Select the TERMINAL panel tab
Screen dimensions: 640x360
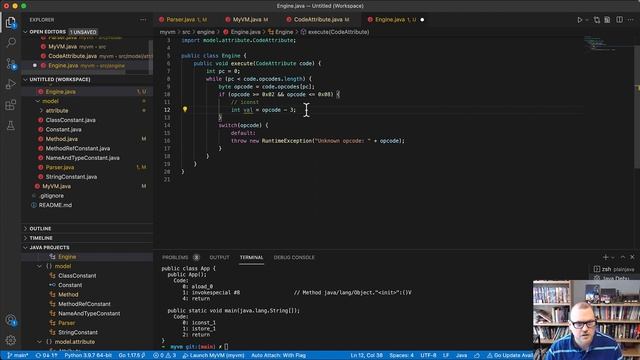[251, 258]
